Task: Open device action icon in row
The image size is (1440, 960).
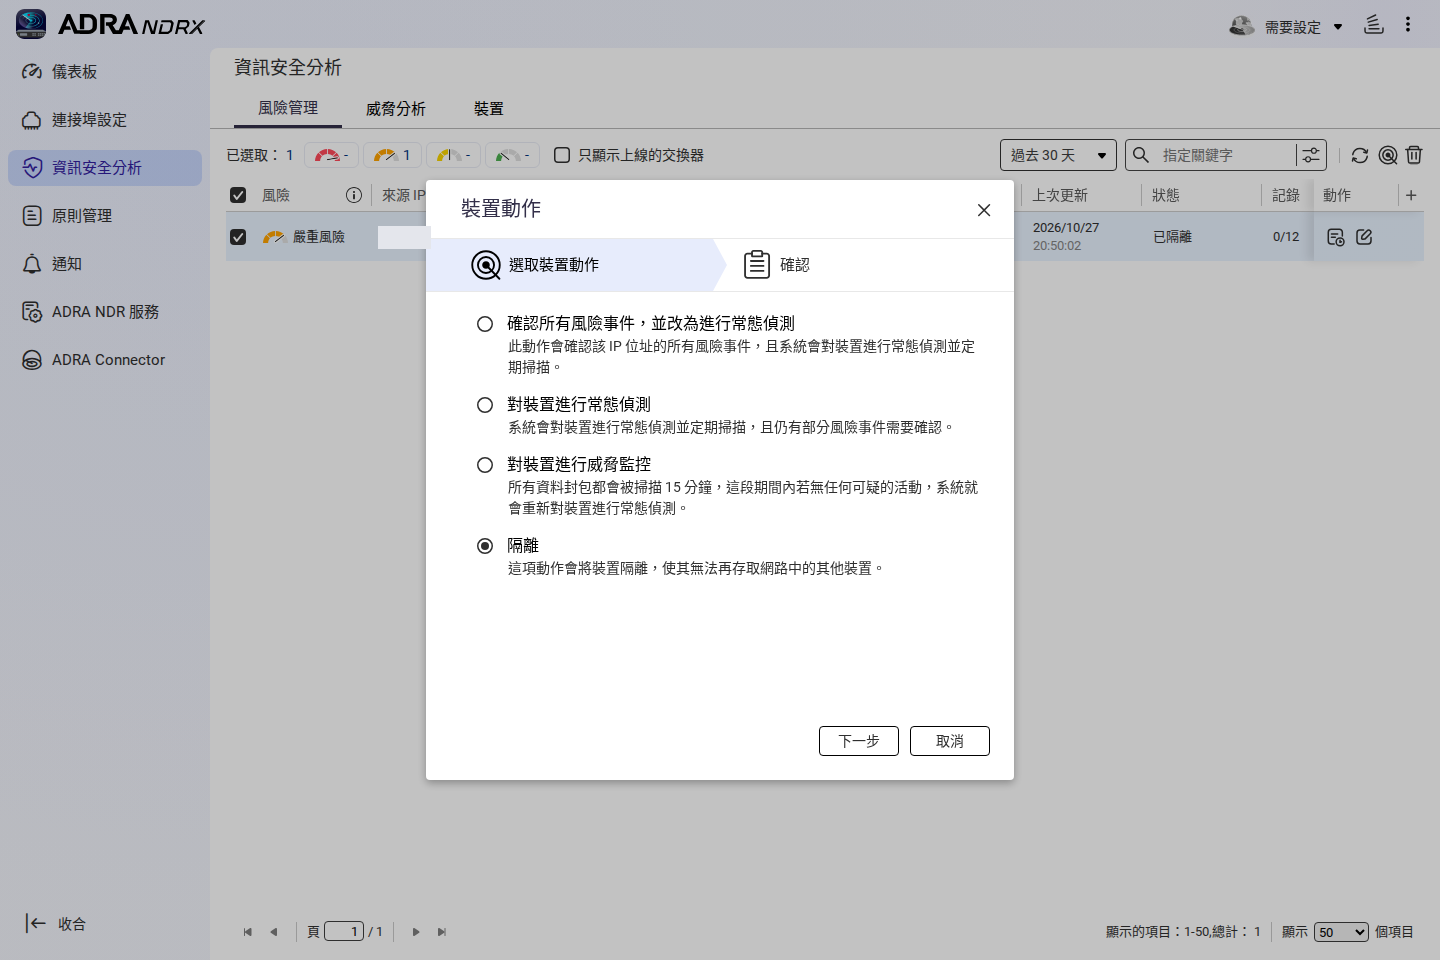Action: 1336,237
